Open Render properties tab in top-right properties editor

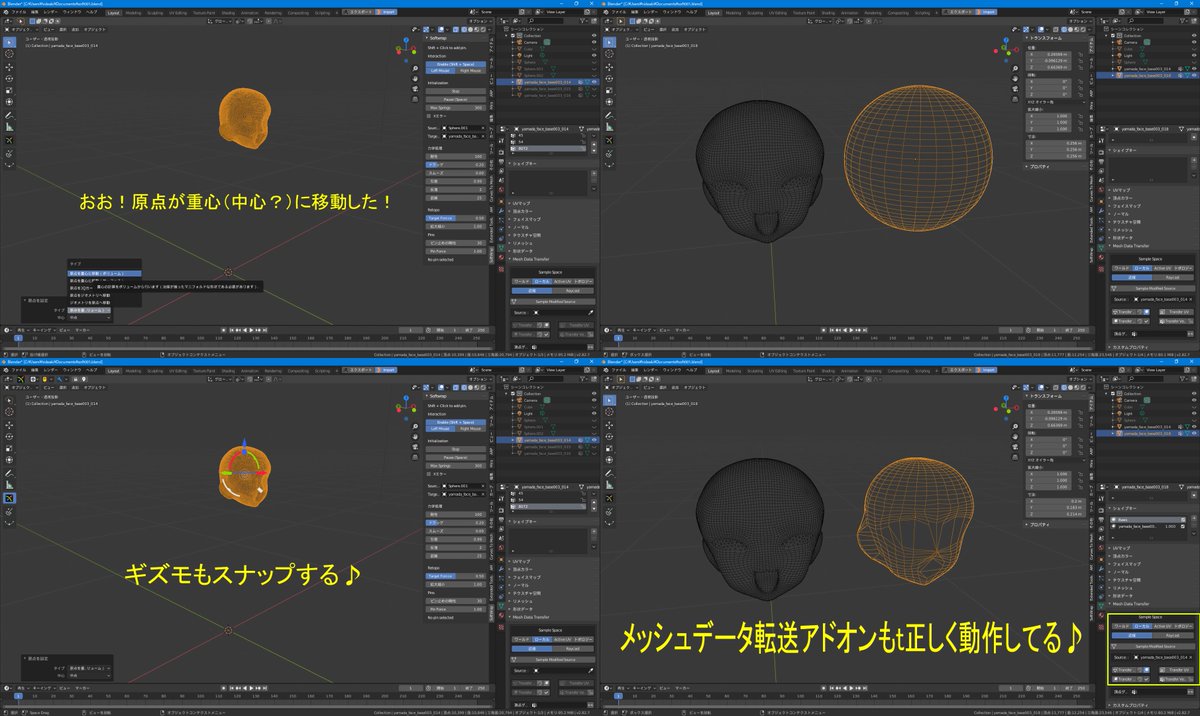(x=1101, y=152)
